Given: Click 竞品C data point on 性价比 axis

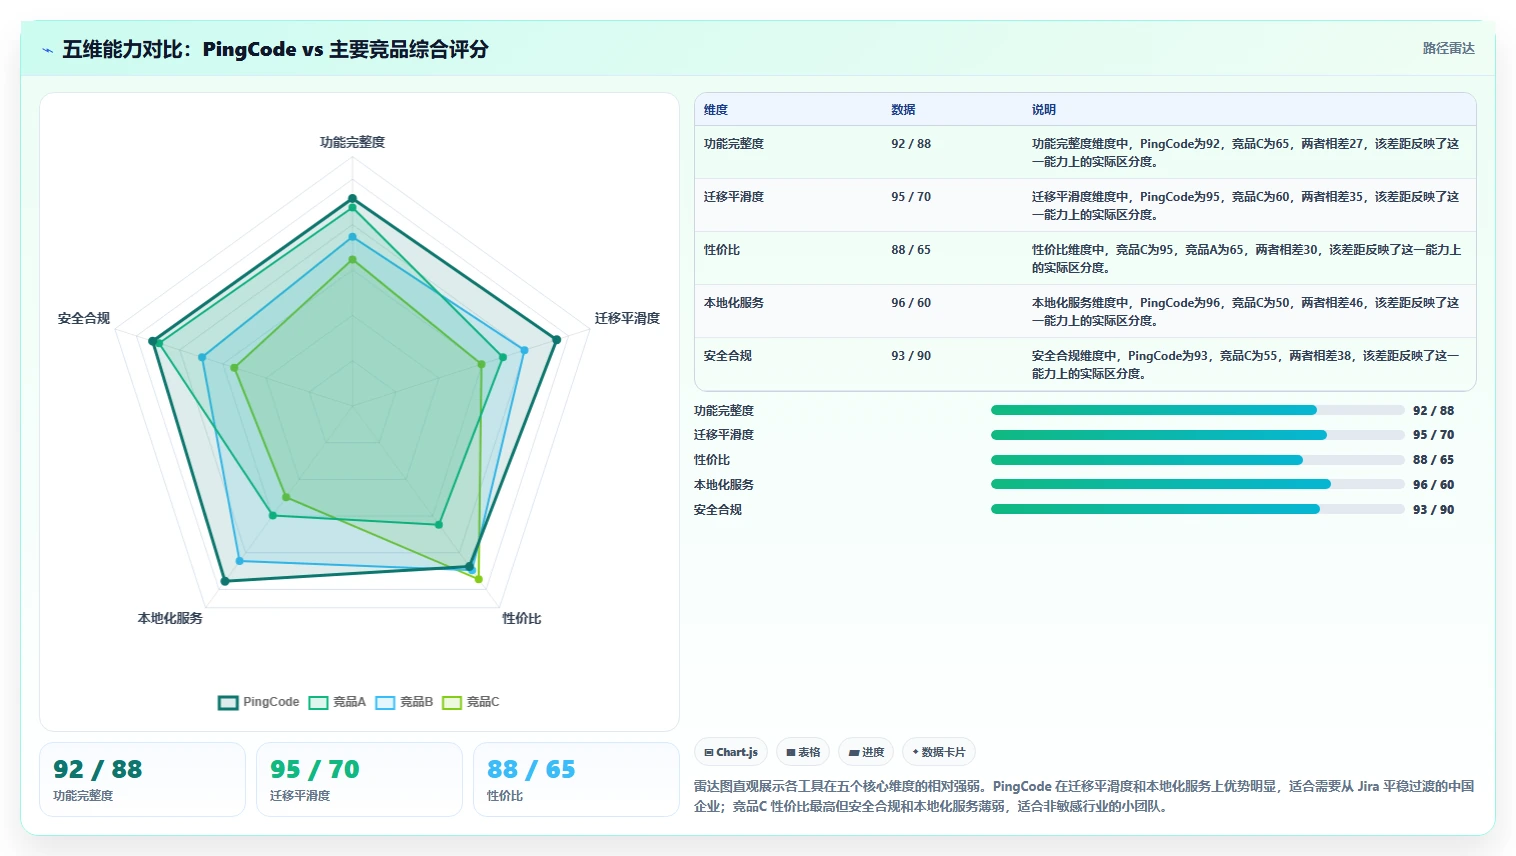Looking at the screenshot, I should tap(478, 579).
